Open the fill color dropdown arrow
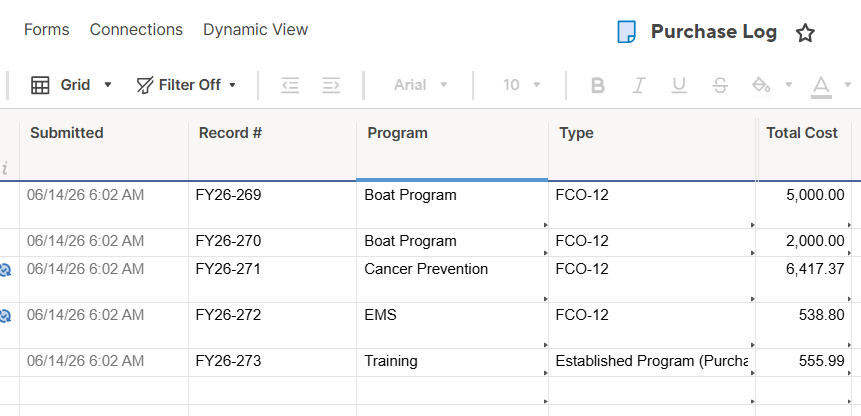The height and width of the screenshot is (416, 861). coord(789,85)
